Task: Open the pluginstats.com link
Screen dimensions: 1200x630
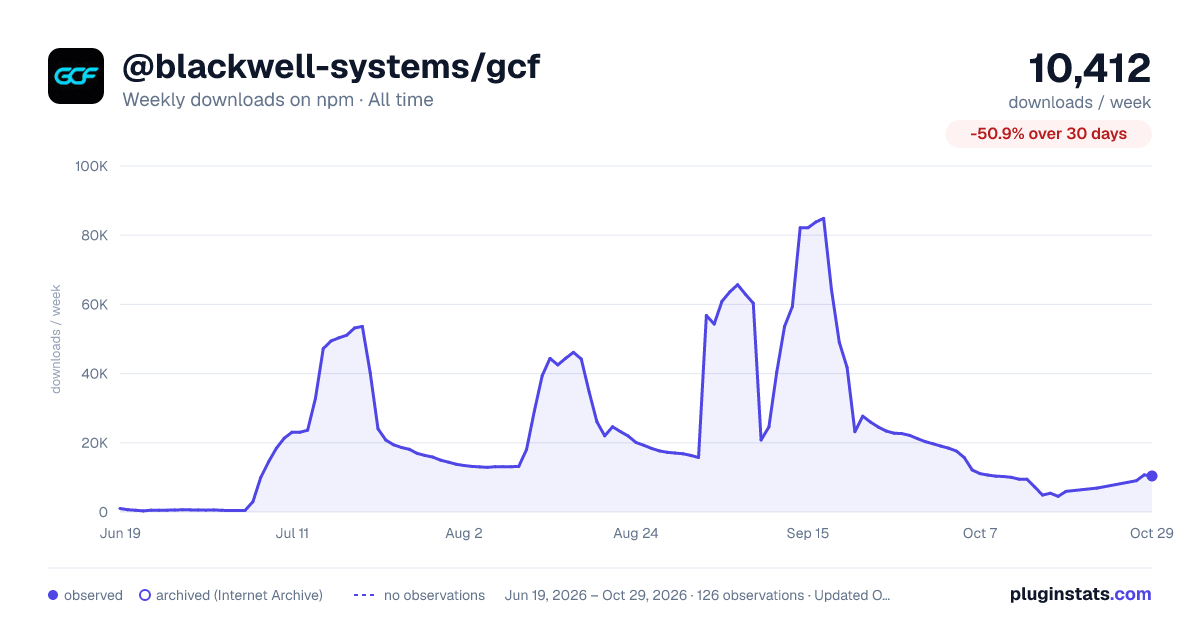Action: click(1081, 594)
